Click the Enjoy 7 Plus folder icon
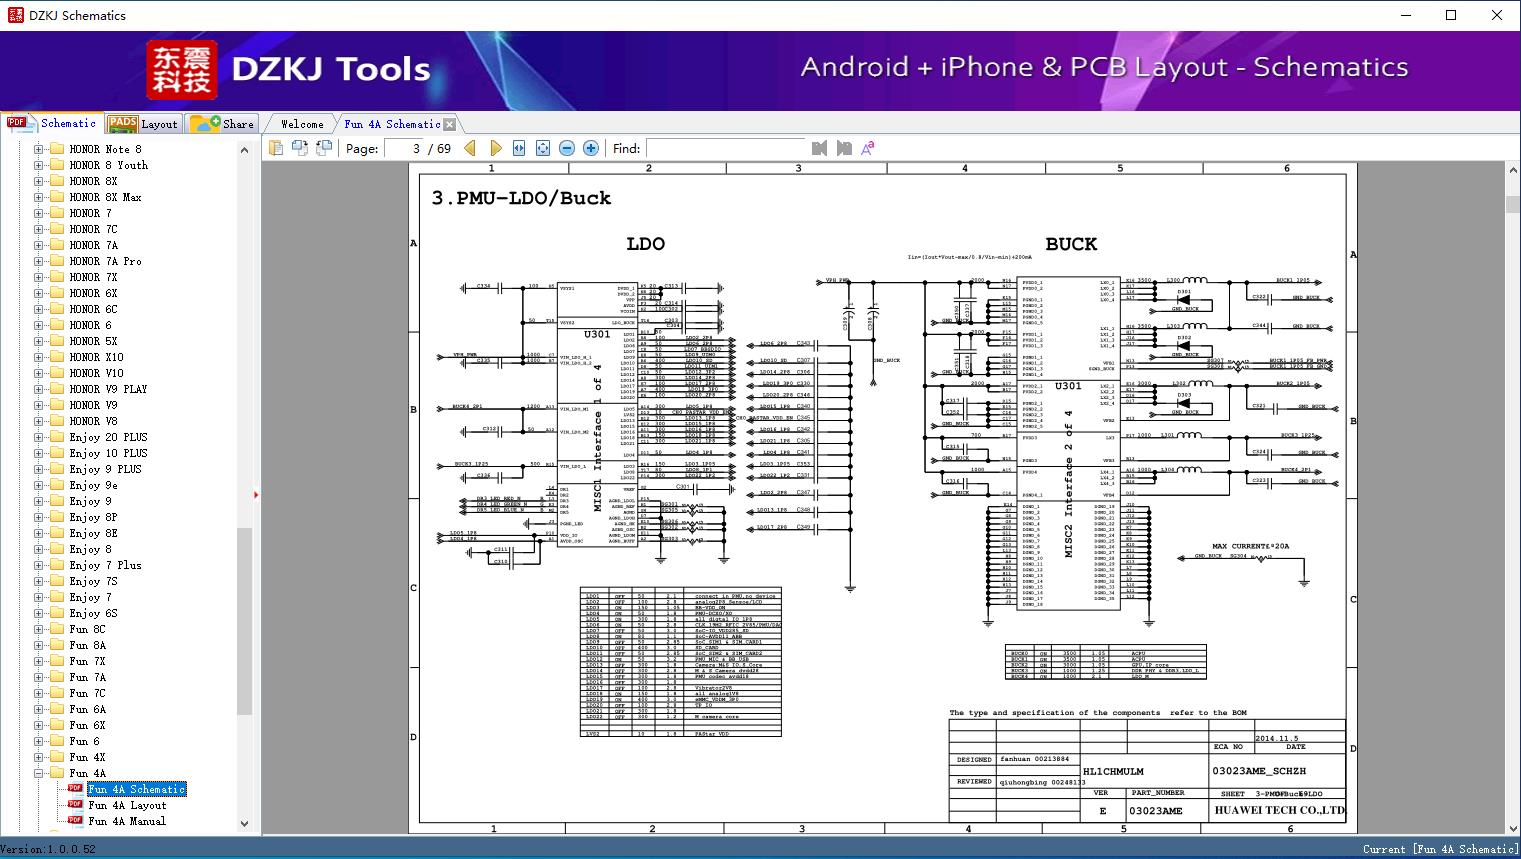 coord(57,565)
